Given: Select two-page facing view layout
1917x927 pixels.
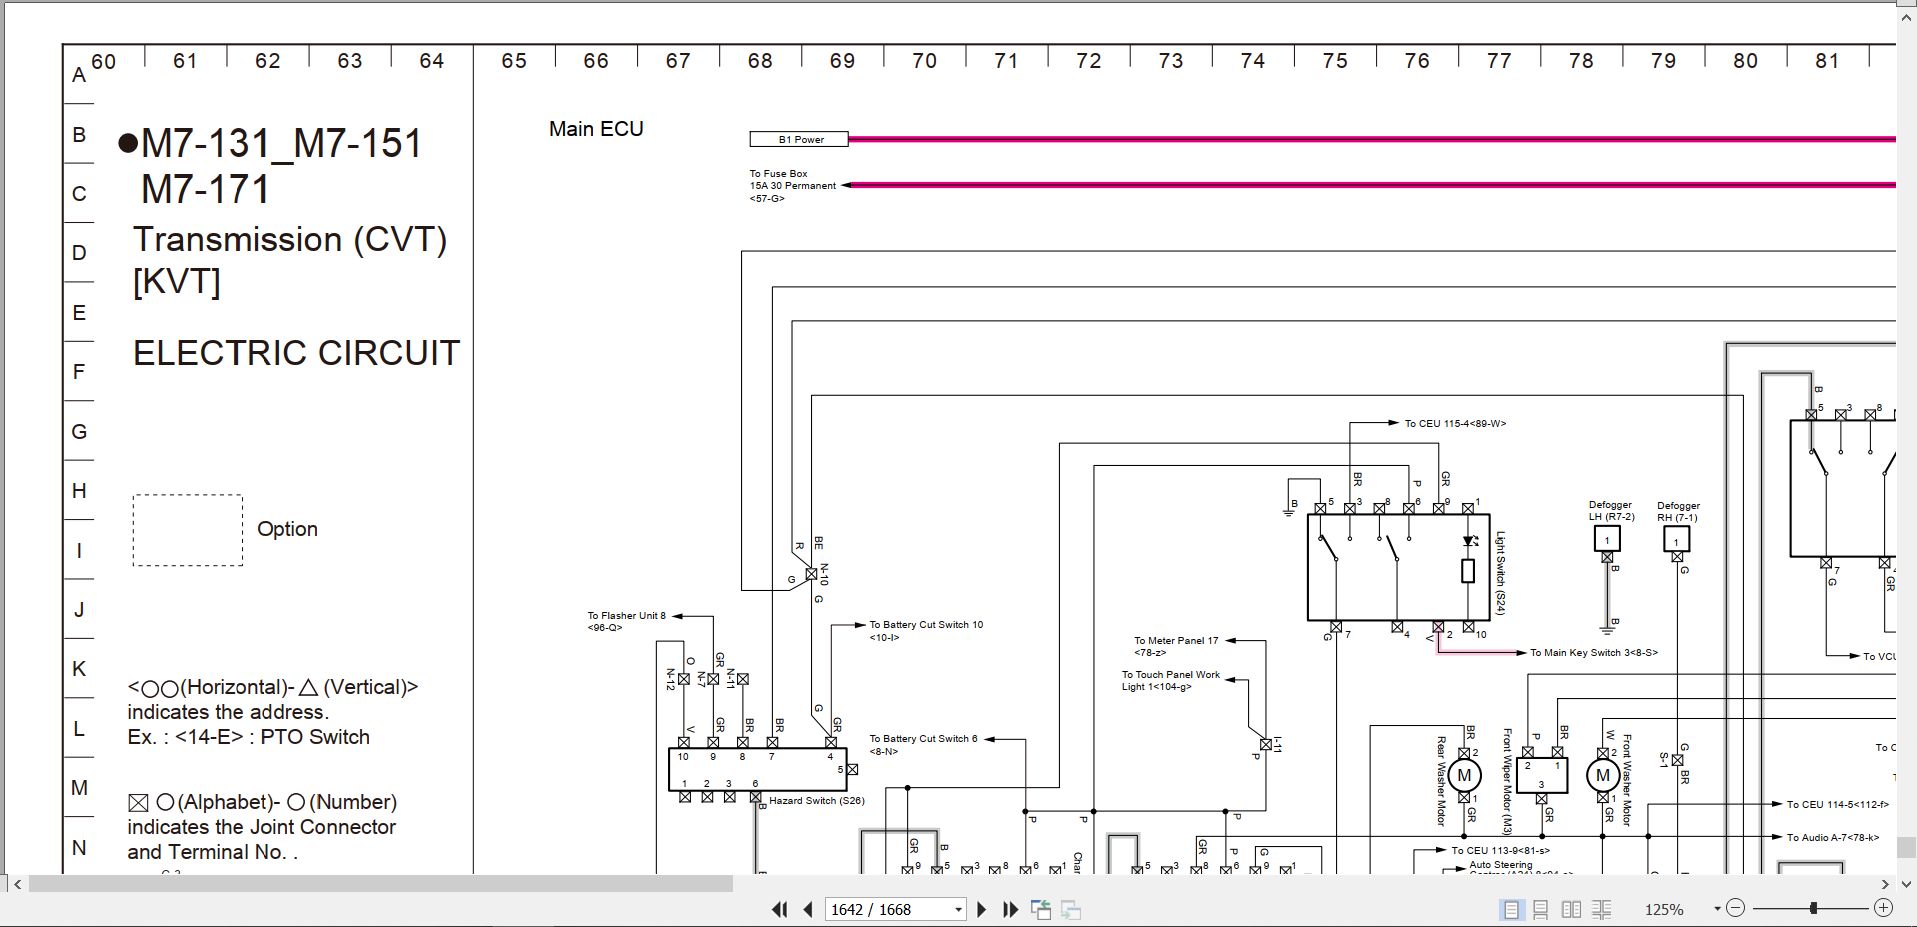Looking at the screenshot, I should 1571,909.
